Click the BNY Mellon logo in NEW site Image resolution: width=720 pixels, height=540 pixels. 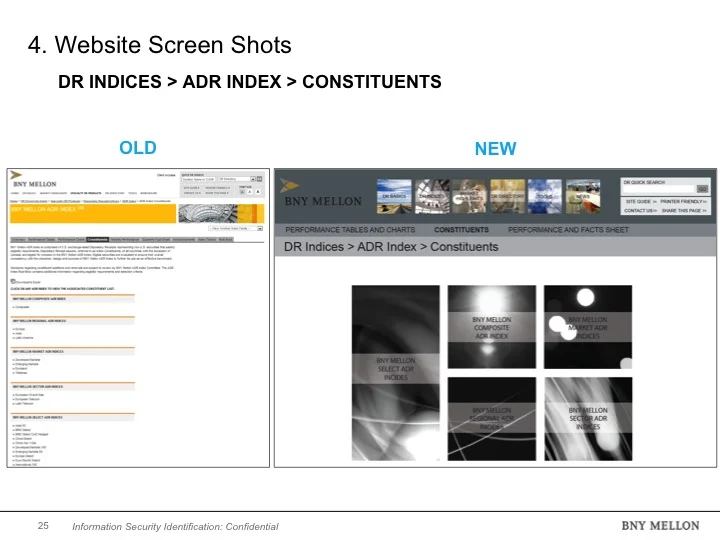tap(320, 193)
